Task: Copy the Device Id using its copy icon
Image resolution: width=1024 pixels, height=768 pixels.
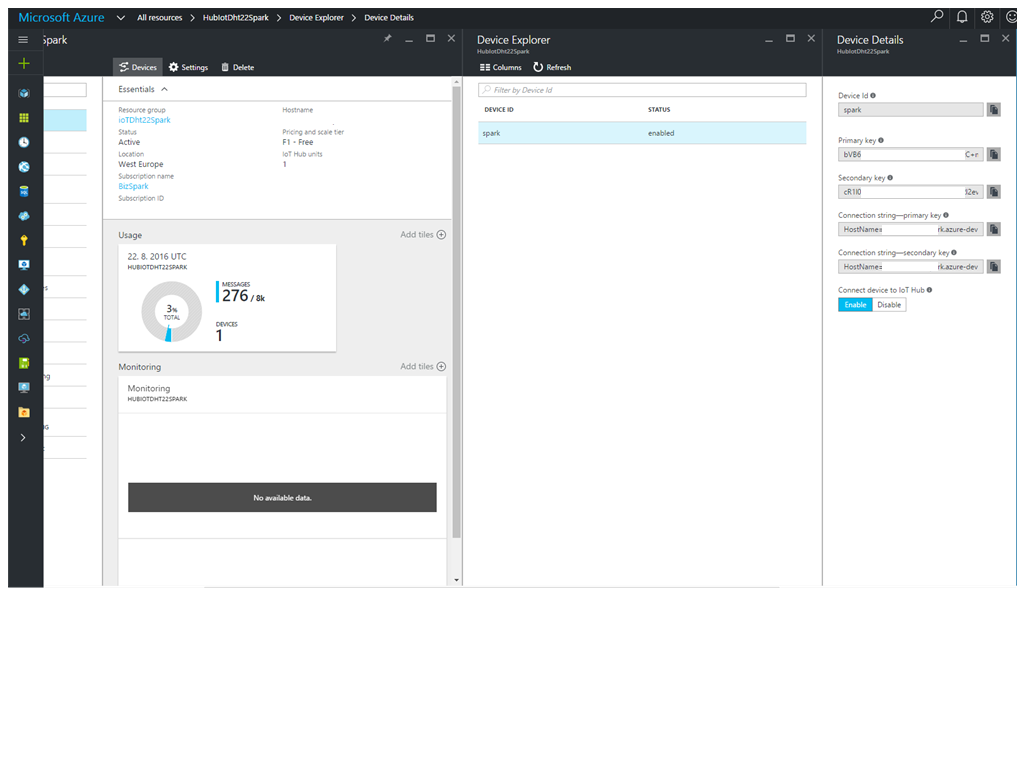Action: coord(994,109)
